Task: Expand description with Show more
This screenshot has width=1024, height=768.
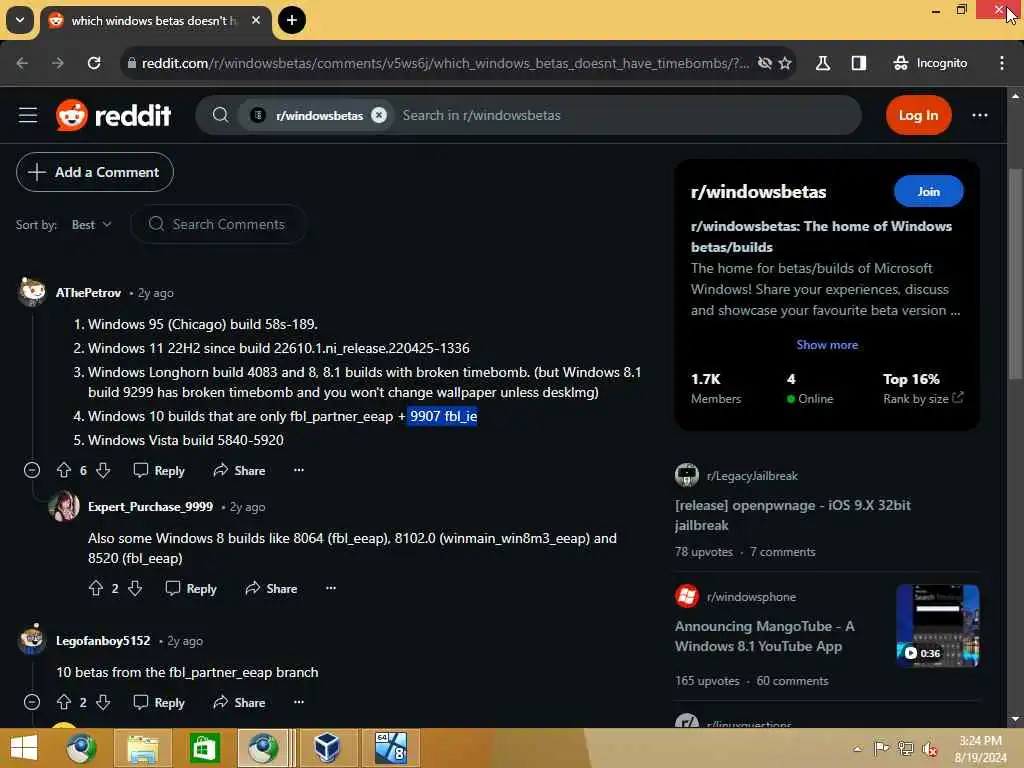Action: tap(827, 345)
